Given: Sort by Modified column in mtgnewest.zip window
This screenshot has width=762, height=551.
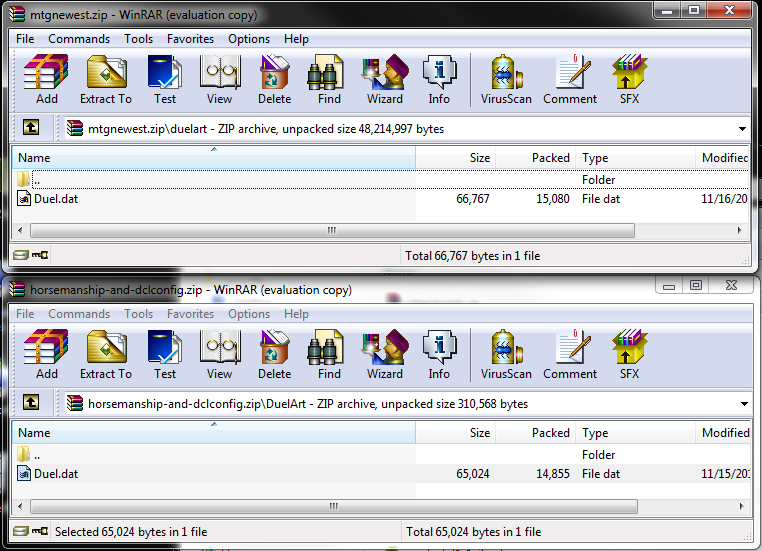Looking at the screenshot, I should [722, 157].
